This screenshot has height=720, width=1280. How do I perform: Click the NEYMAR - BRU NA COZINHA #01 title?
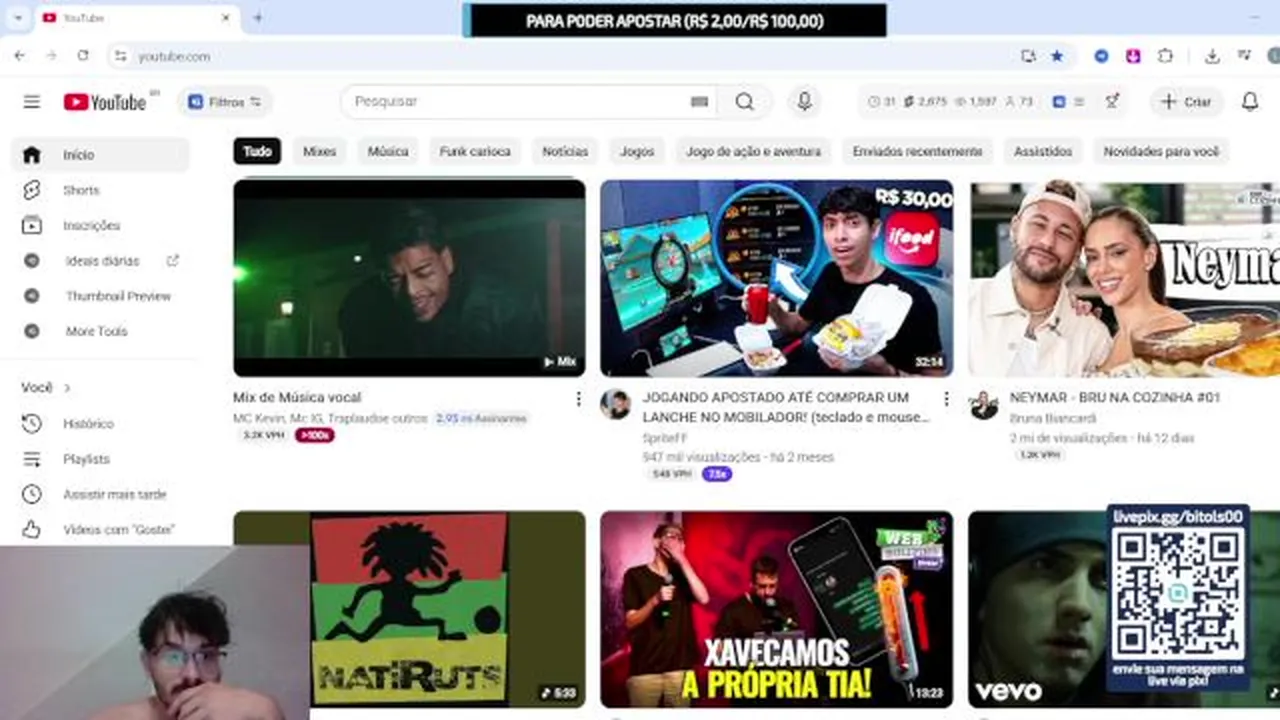[x=1115, y=397]
